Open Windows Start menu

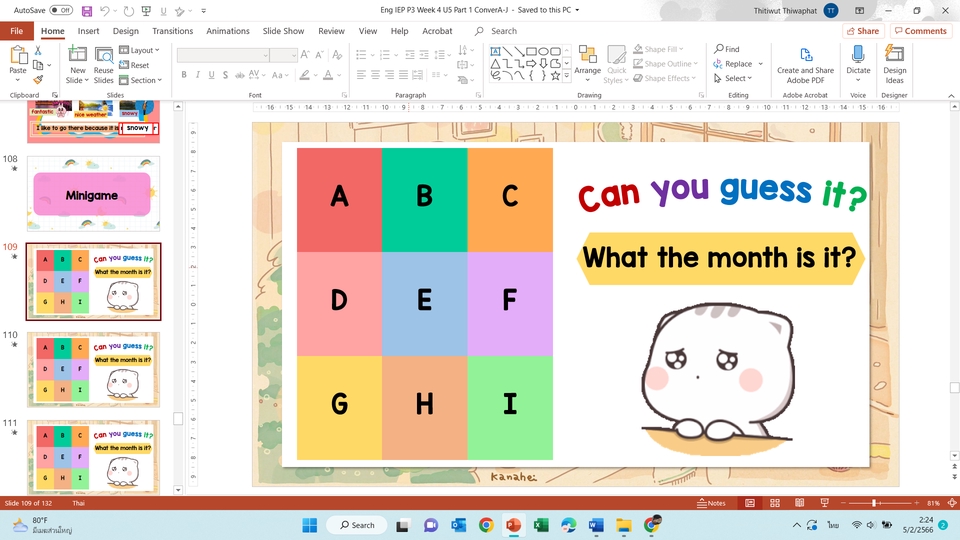pos(310,525)
